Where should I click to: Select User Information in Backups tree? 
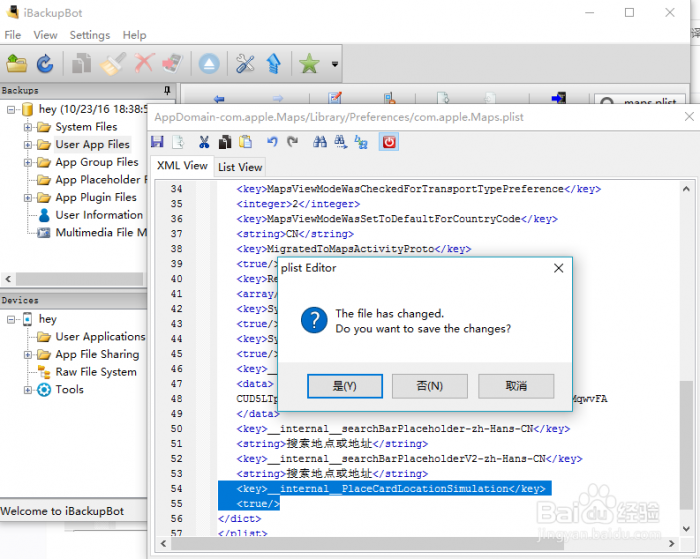99,215
